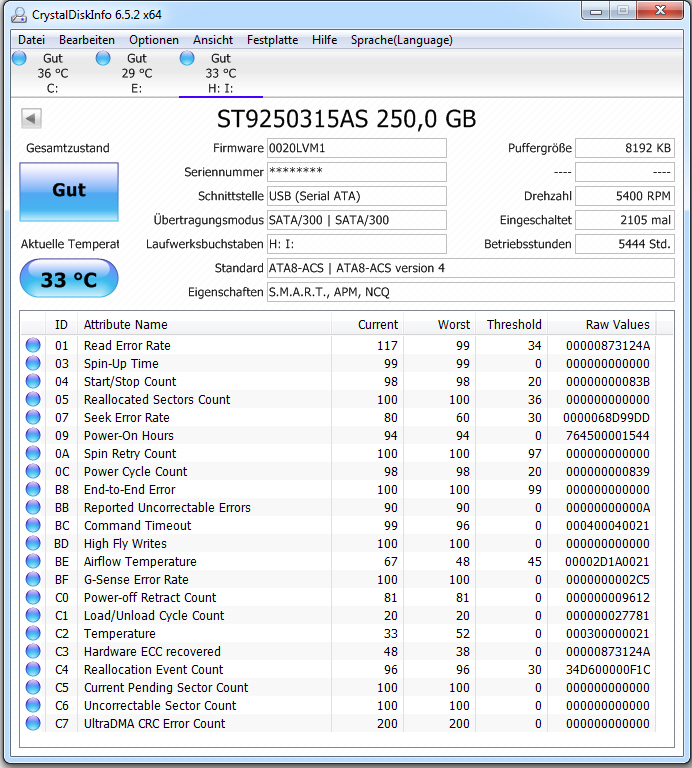692x768 pixels.
Task: Click the Worst column header
Action: [439, 324]
